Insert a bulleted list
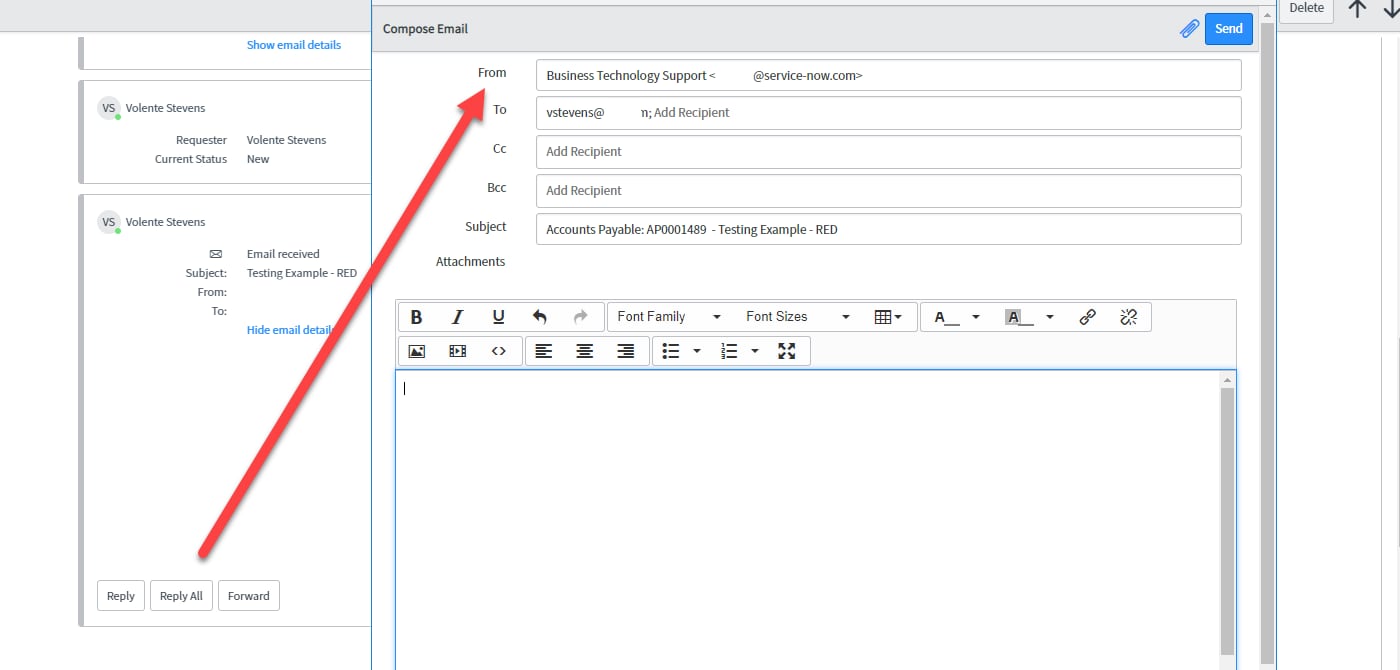The image size is (1400, 670). point(671,351)
